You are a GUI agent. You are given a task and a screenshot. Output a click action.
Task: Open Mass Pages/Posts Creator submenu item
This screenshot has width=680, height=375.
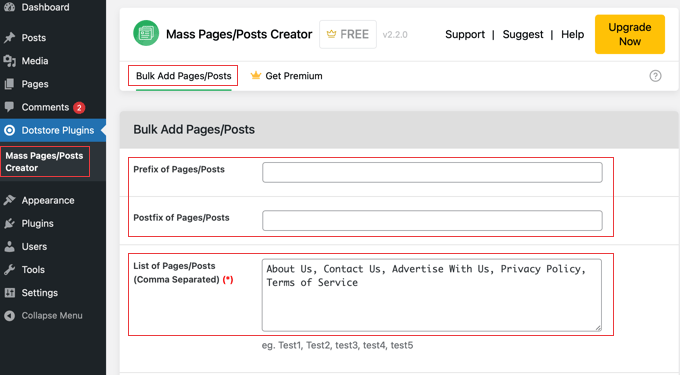click(45, 162)
